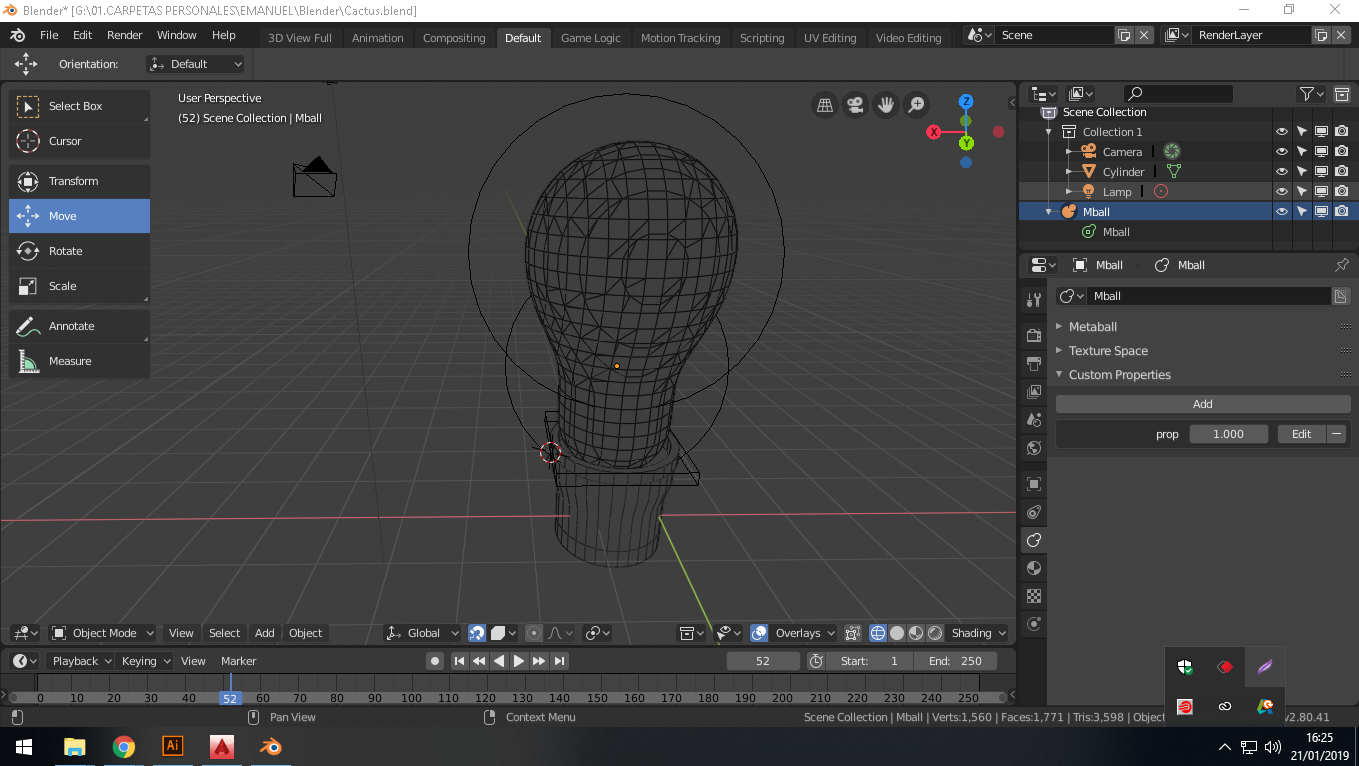Open the Render menu
Image resolution: width=1359 pixels, height=766 pixels.
[125, 35]
